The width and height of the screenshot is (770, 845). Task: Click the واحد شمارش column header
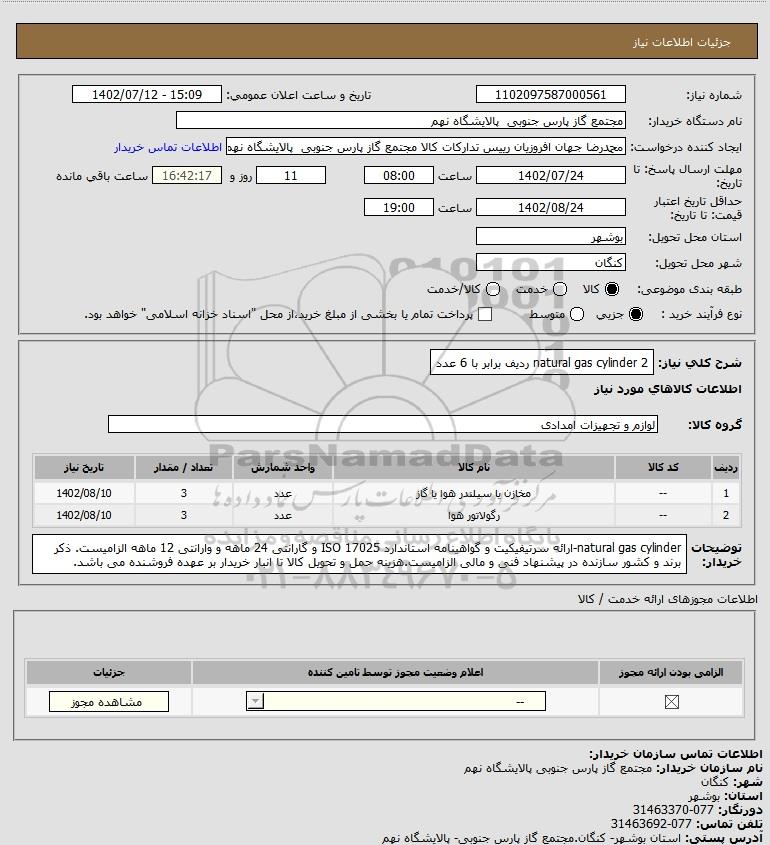tap(282, 468)
